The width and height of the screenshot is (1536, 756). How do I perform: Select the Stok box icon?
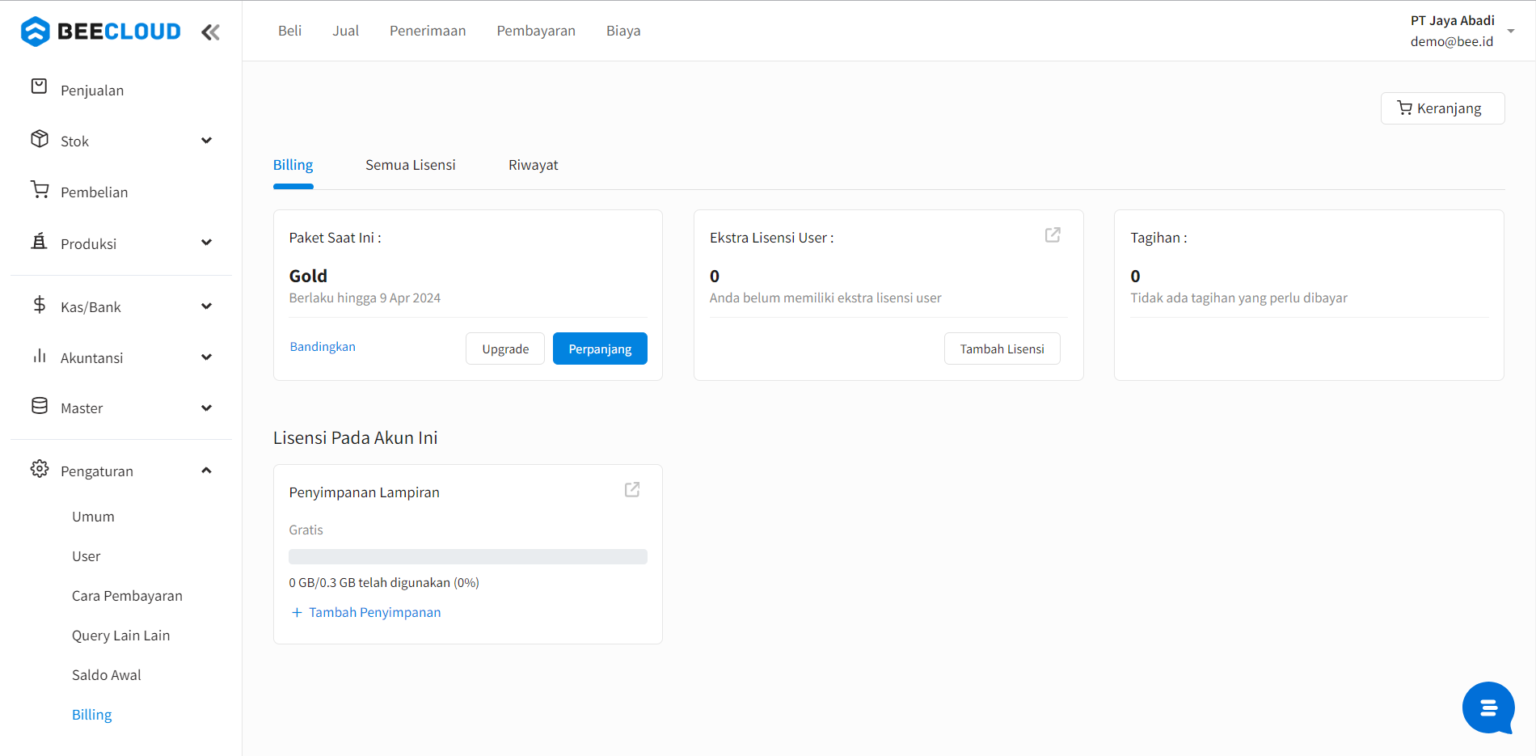[39, 140]
